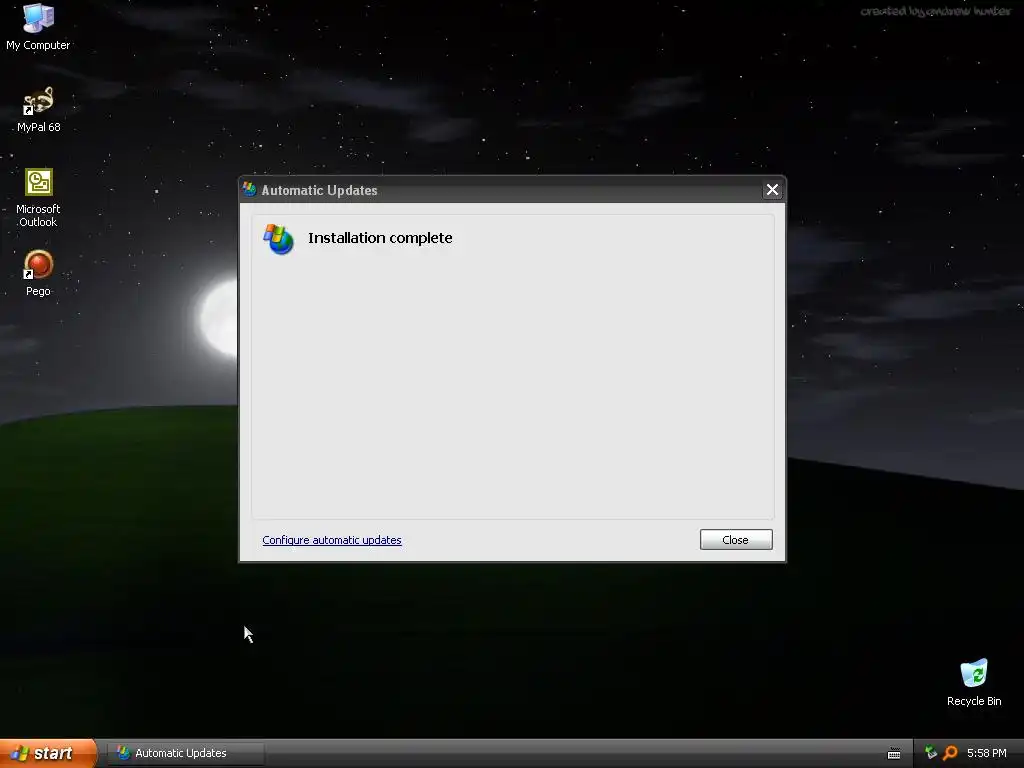
Task: Click the Windows Update shield icon in dialog
Action: [279, 239]
